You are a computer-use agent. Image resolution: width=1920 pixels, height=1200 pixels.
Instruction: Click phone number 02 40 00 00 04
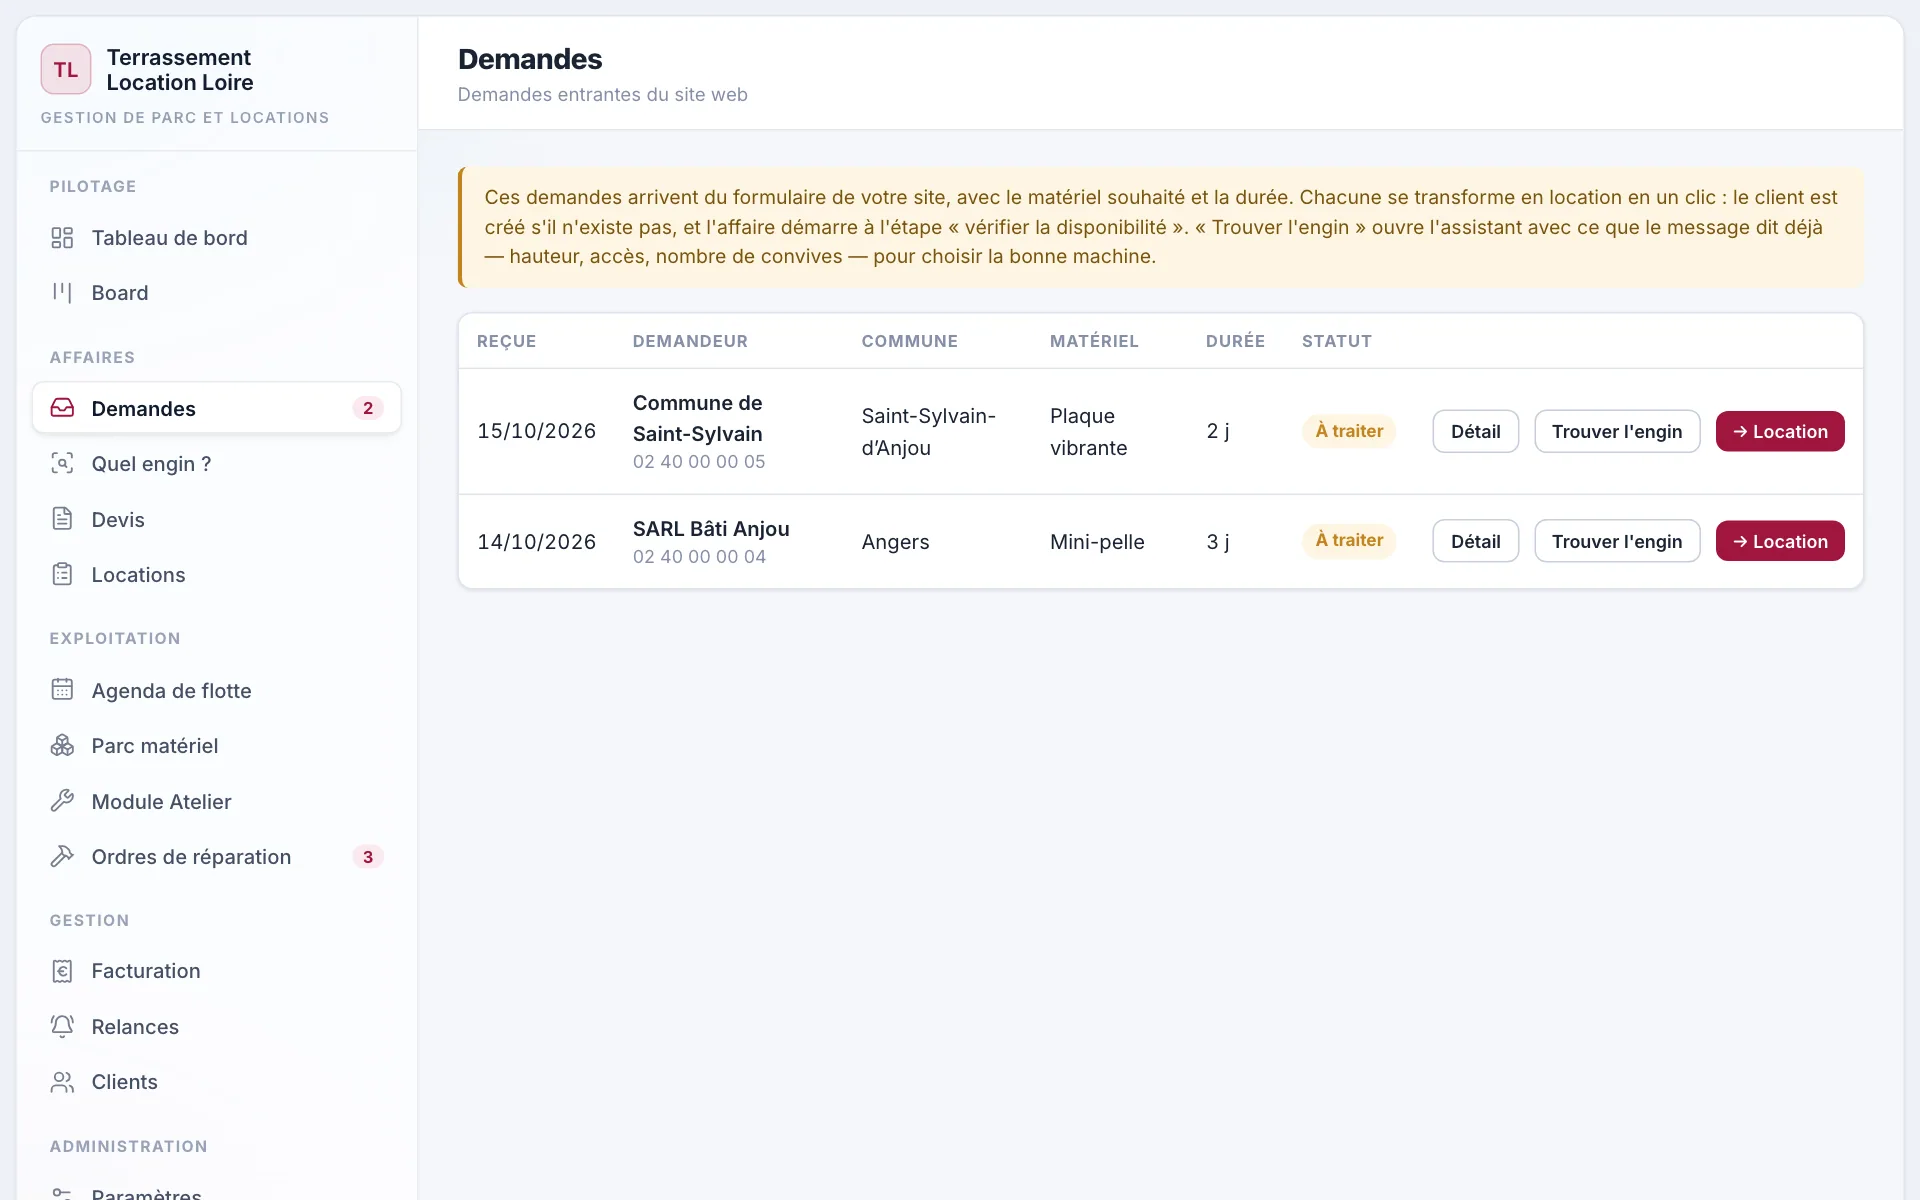tap(699, 557)
